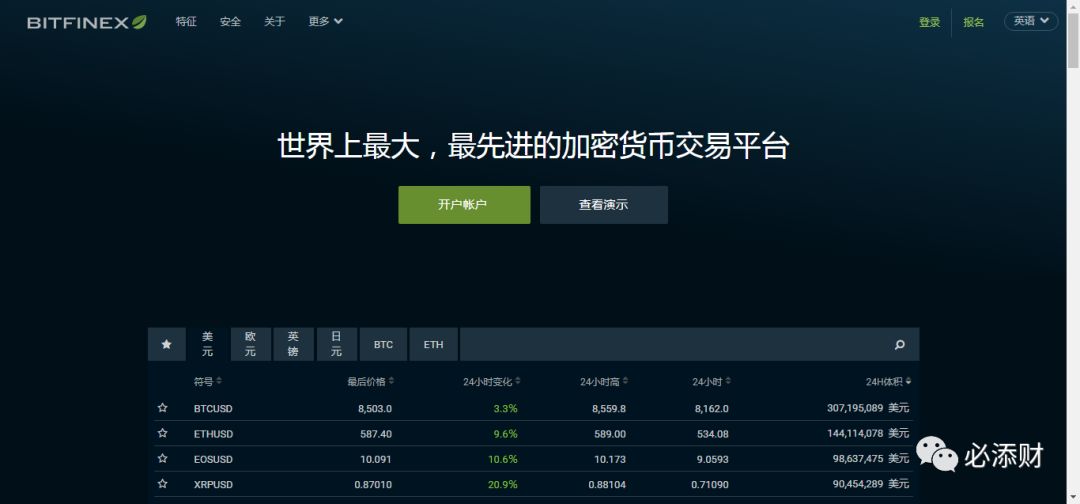This screenshot has height=504, width=1080.
Task: Click the 报名 sign-up link
Action: pyautogui.click(x=973, y=22)
